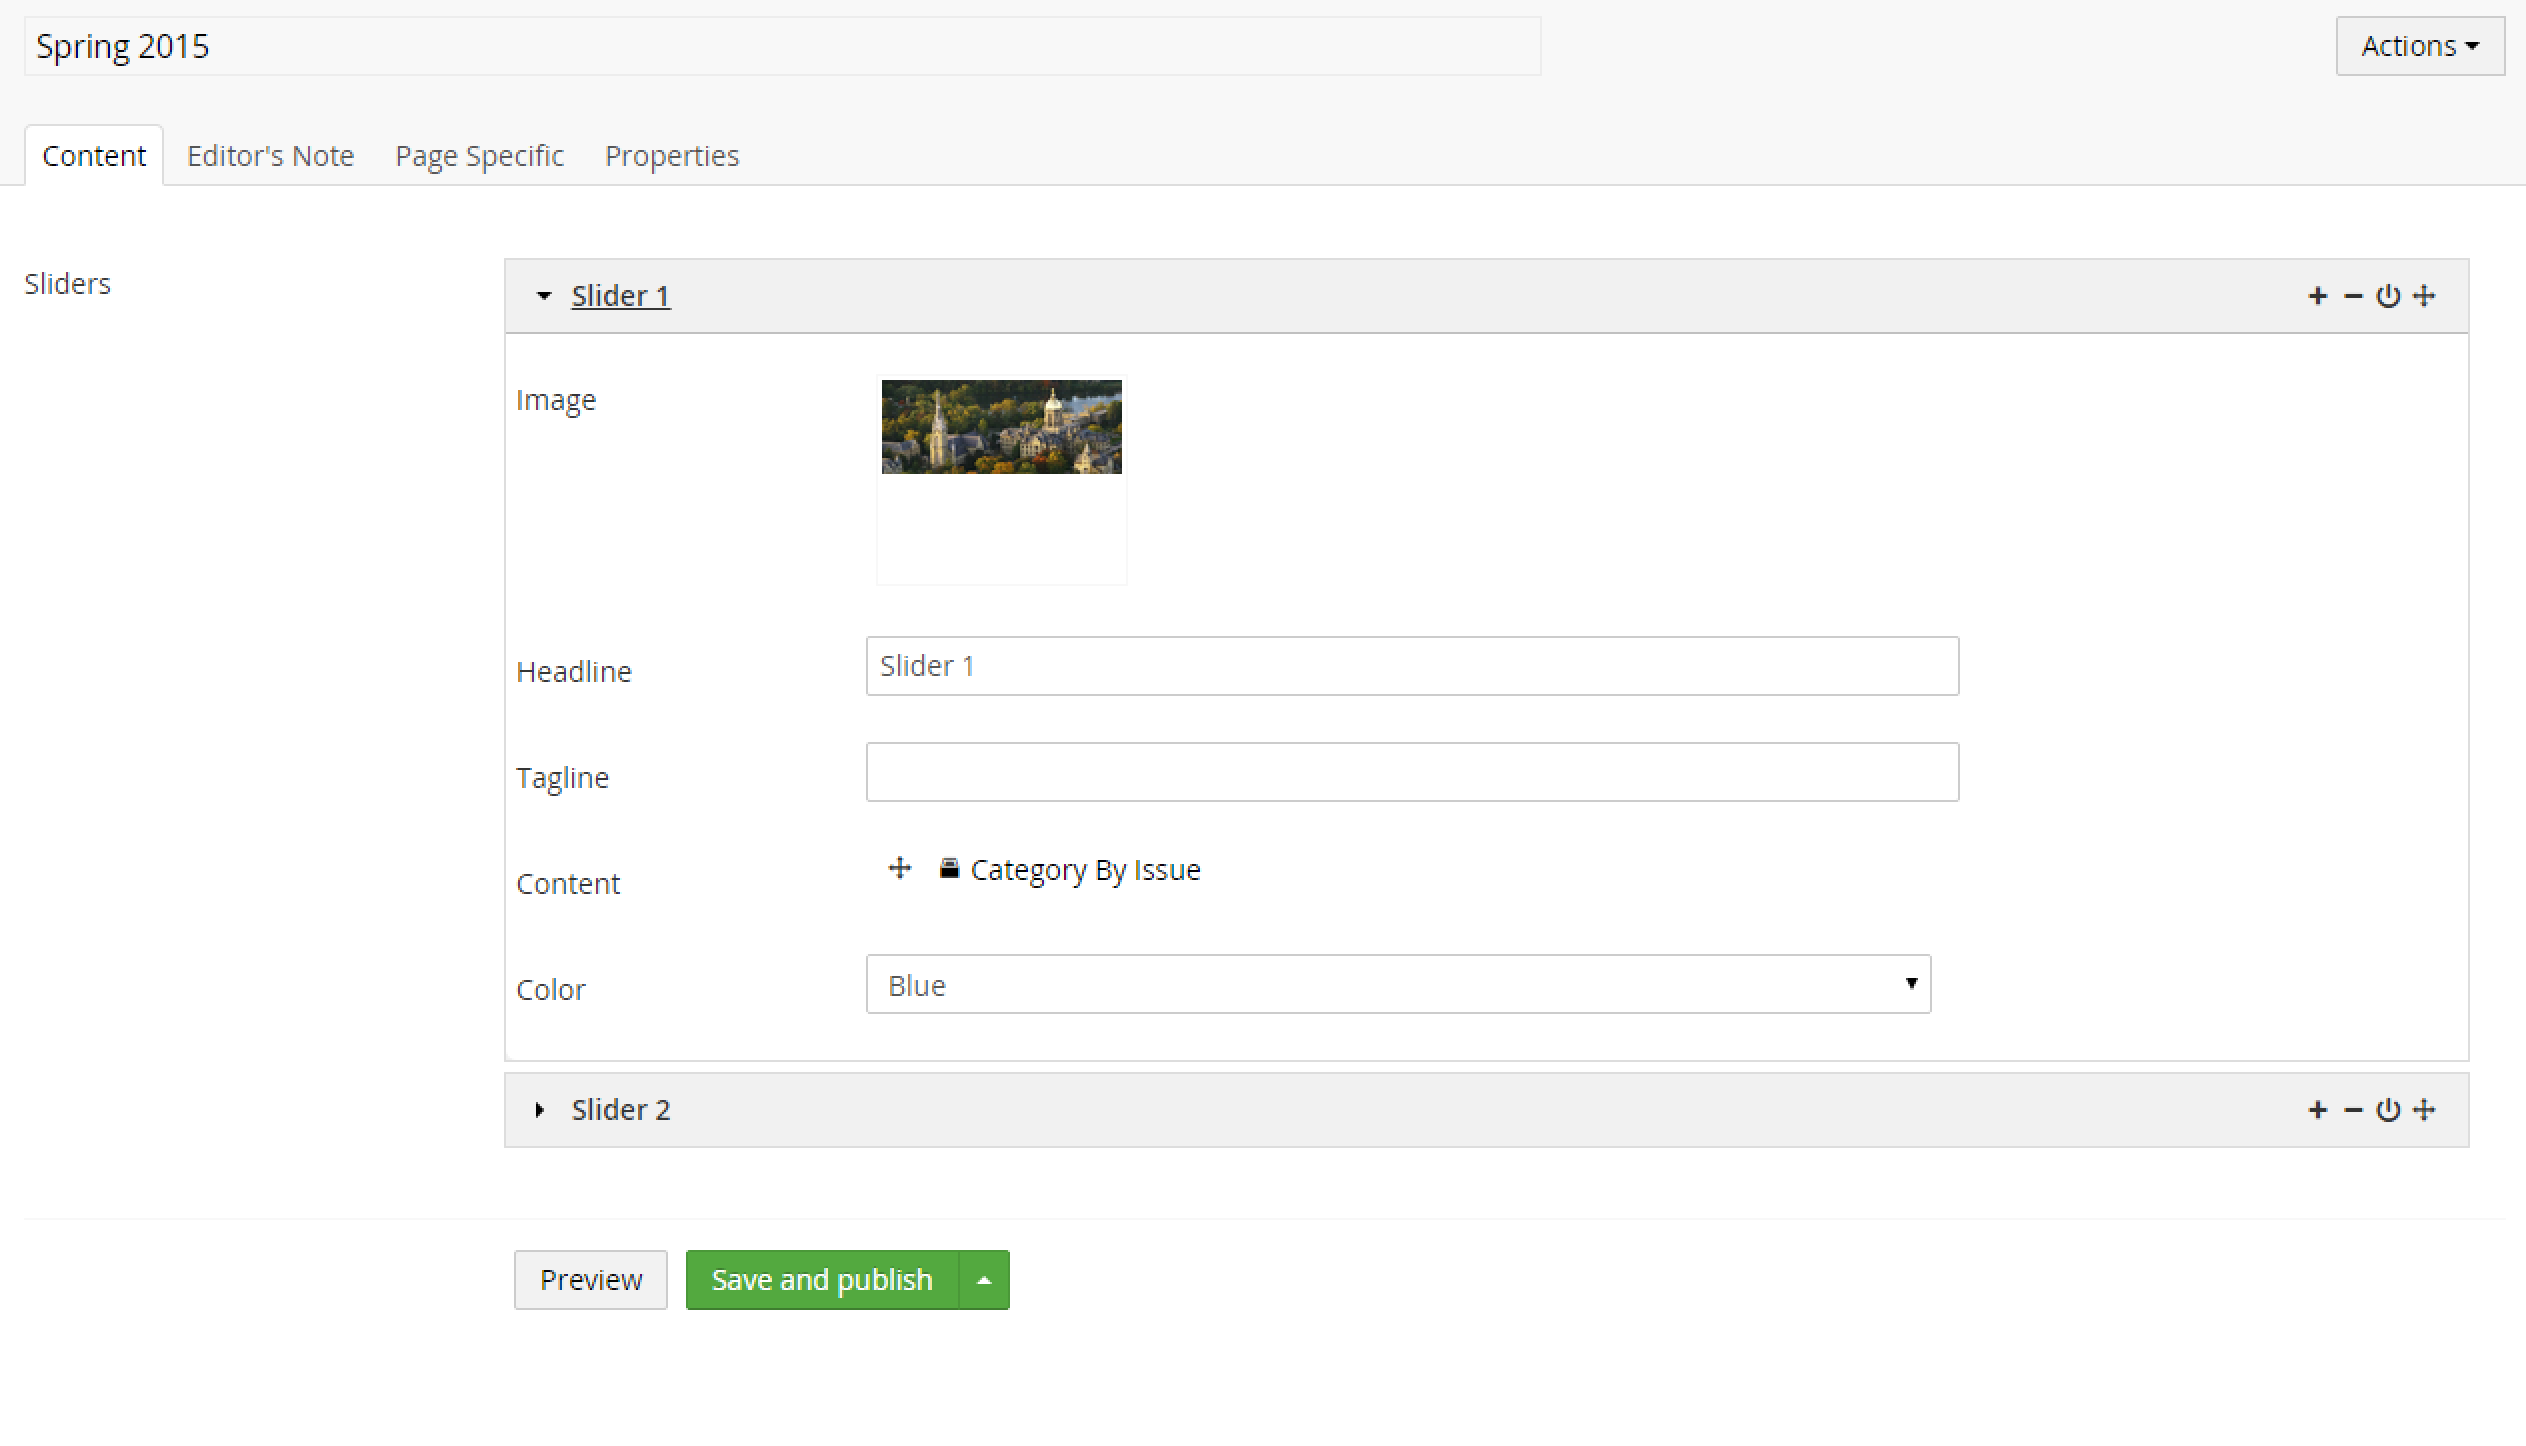Collapse the Slider 1 panel arrow
Viewport: 2526px width, 1446px height.
(543, 296)
